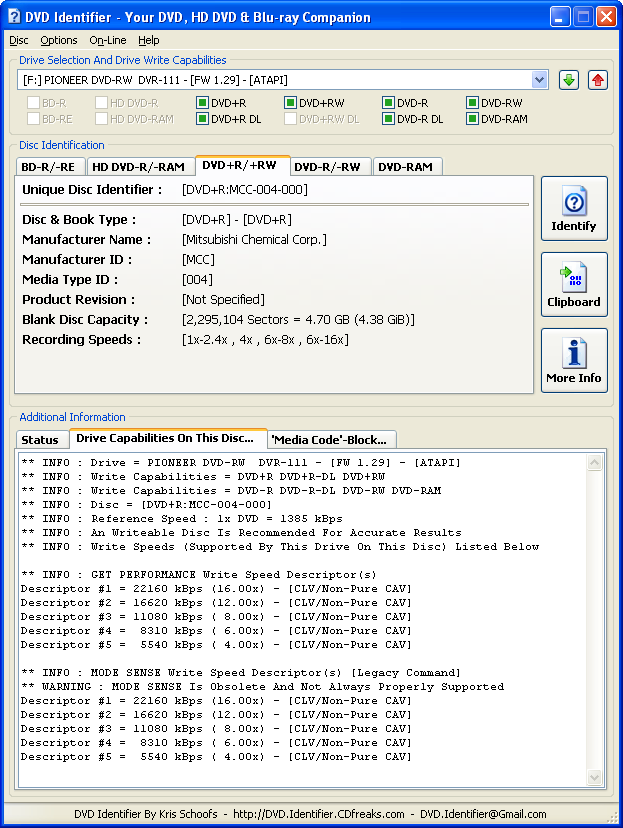Click the red up-arrow eject button

point(598,80)
